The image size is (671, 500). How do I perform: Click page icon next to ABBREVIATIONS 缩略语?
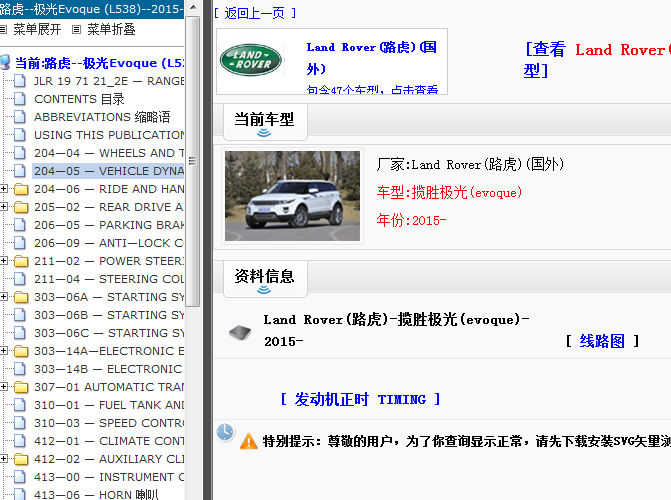tap(19, 116)
